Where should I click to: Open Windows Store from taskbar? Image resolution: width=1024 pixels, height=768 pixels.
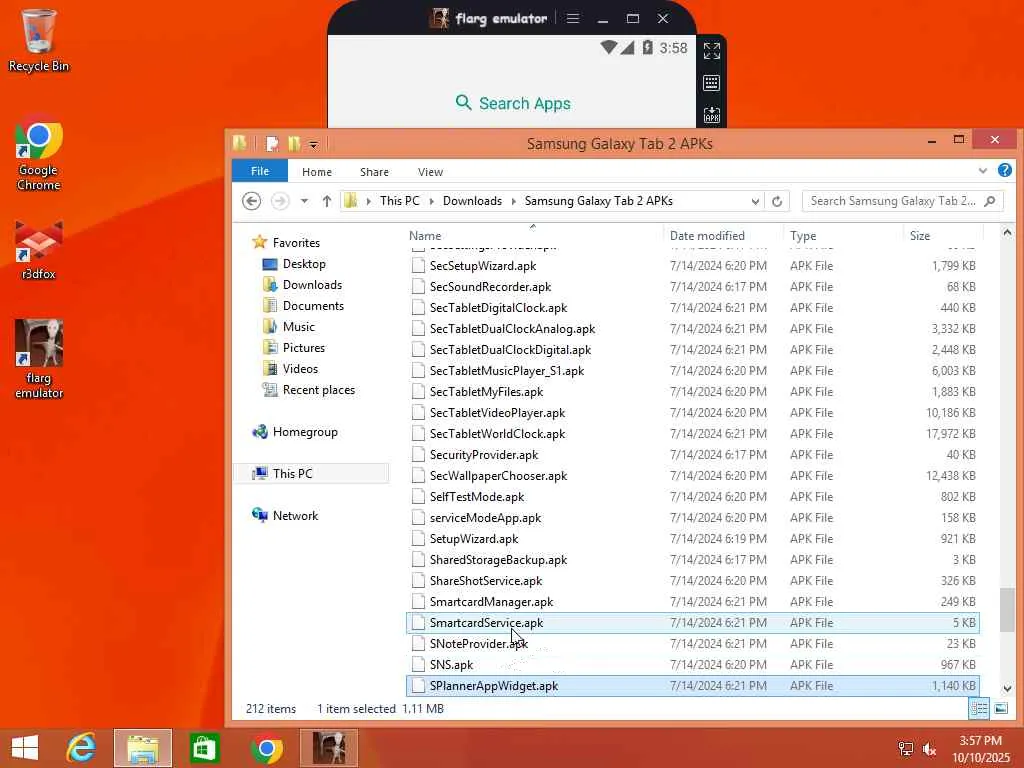[x=204, y=748]
